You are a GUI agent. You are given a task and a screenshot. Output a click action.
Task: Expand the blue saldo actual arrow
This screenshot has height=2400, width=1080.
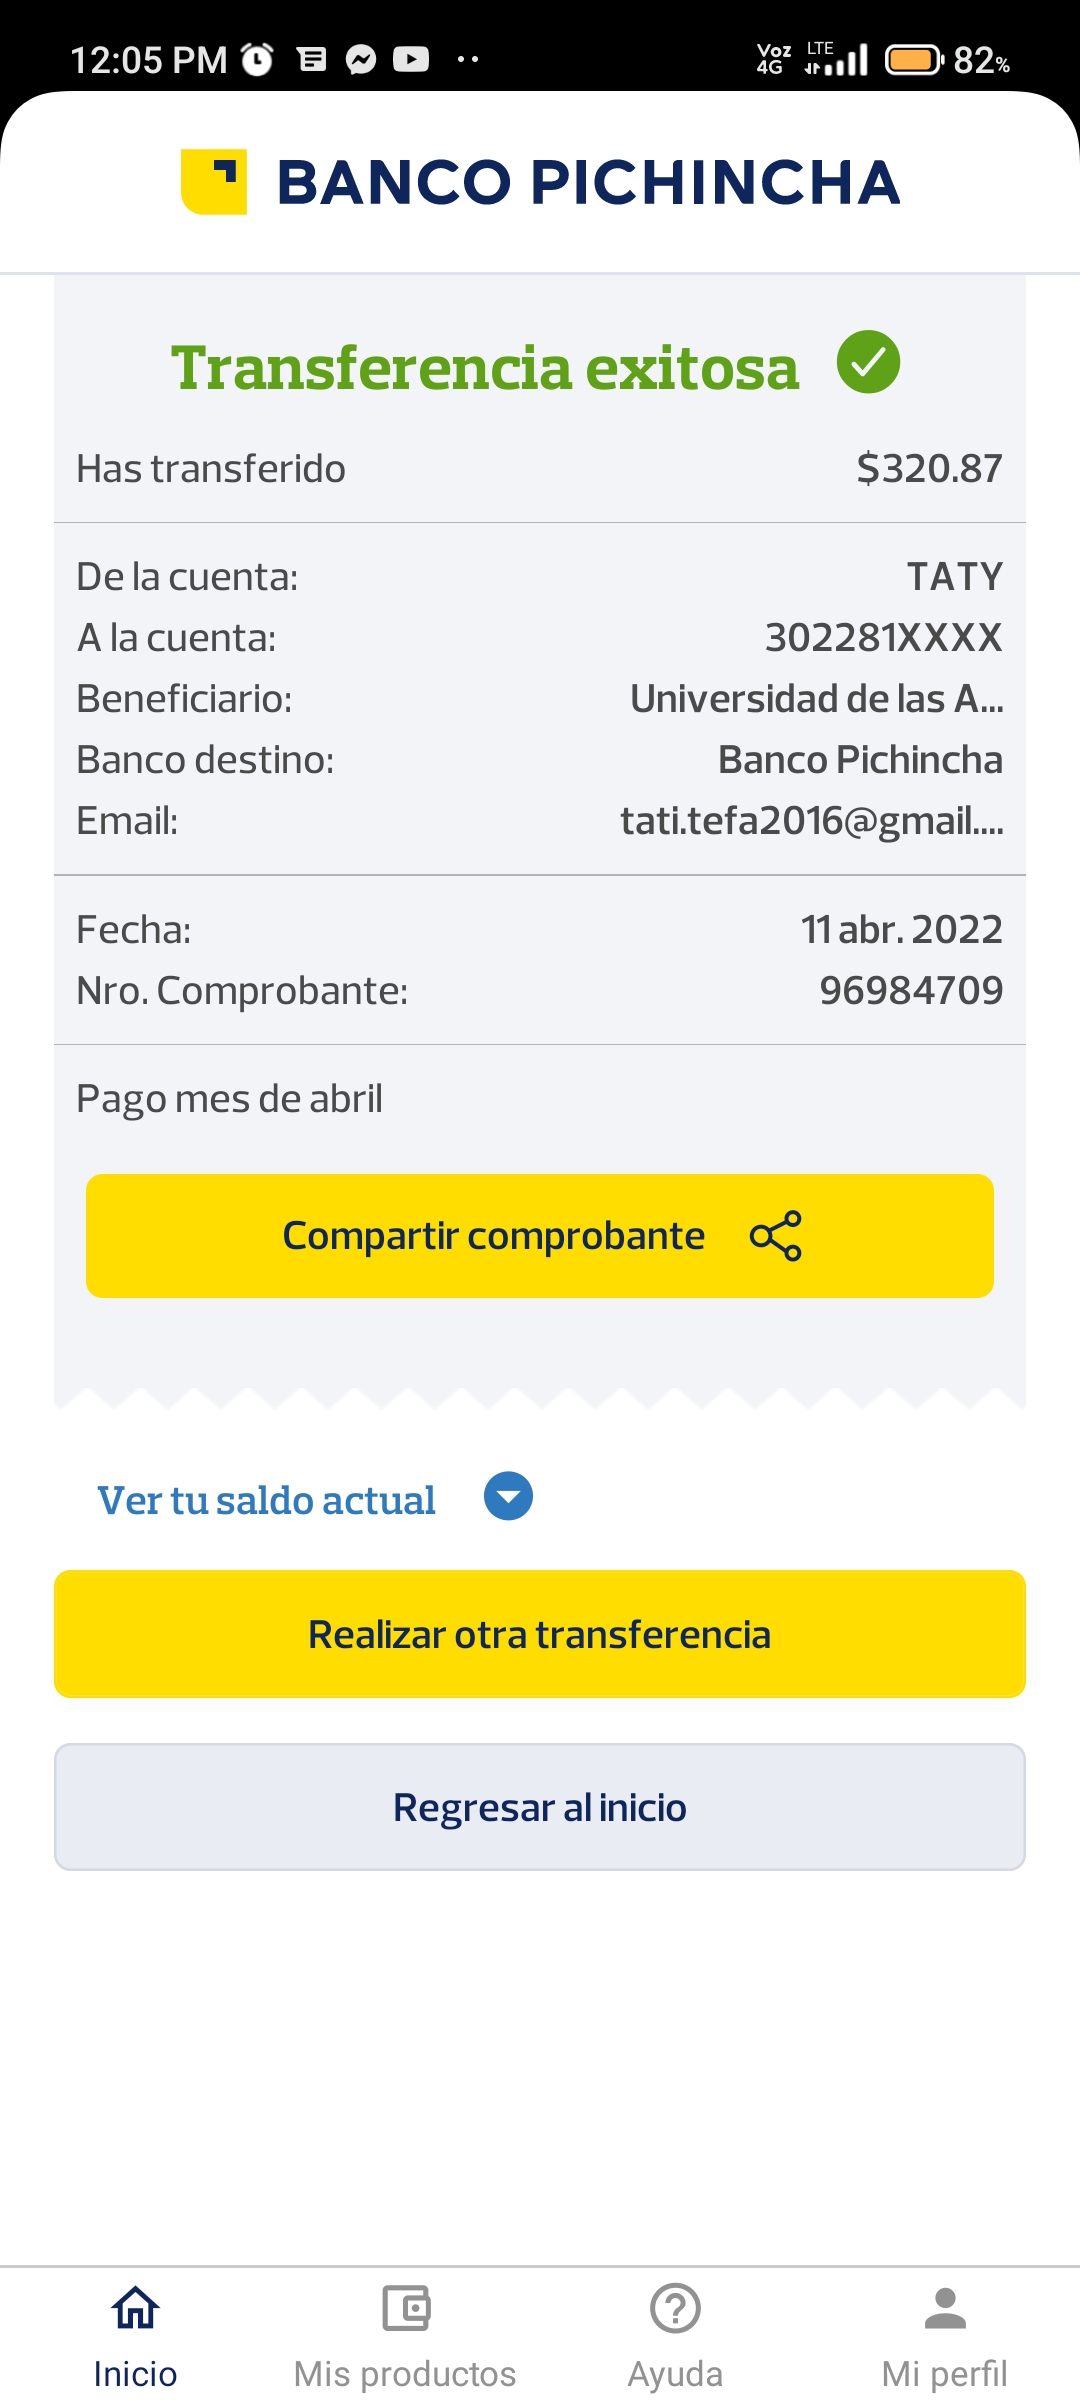pyautogui.click(x=508, y=1497)
